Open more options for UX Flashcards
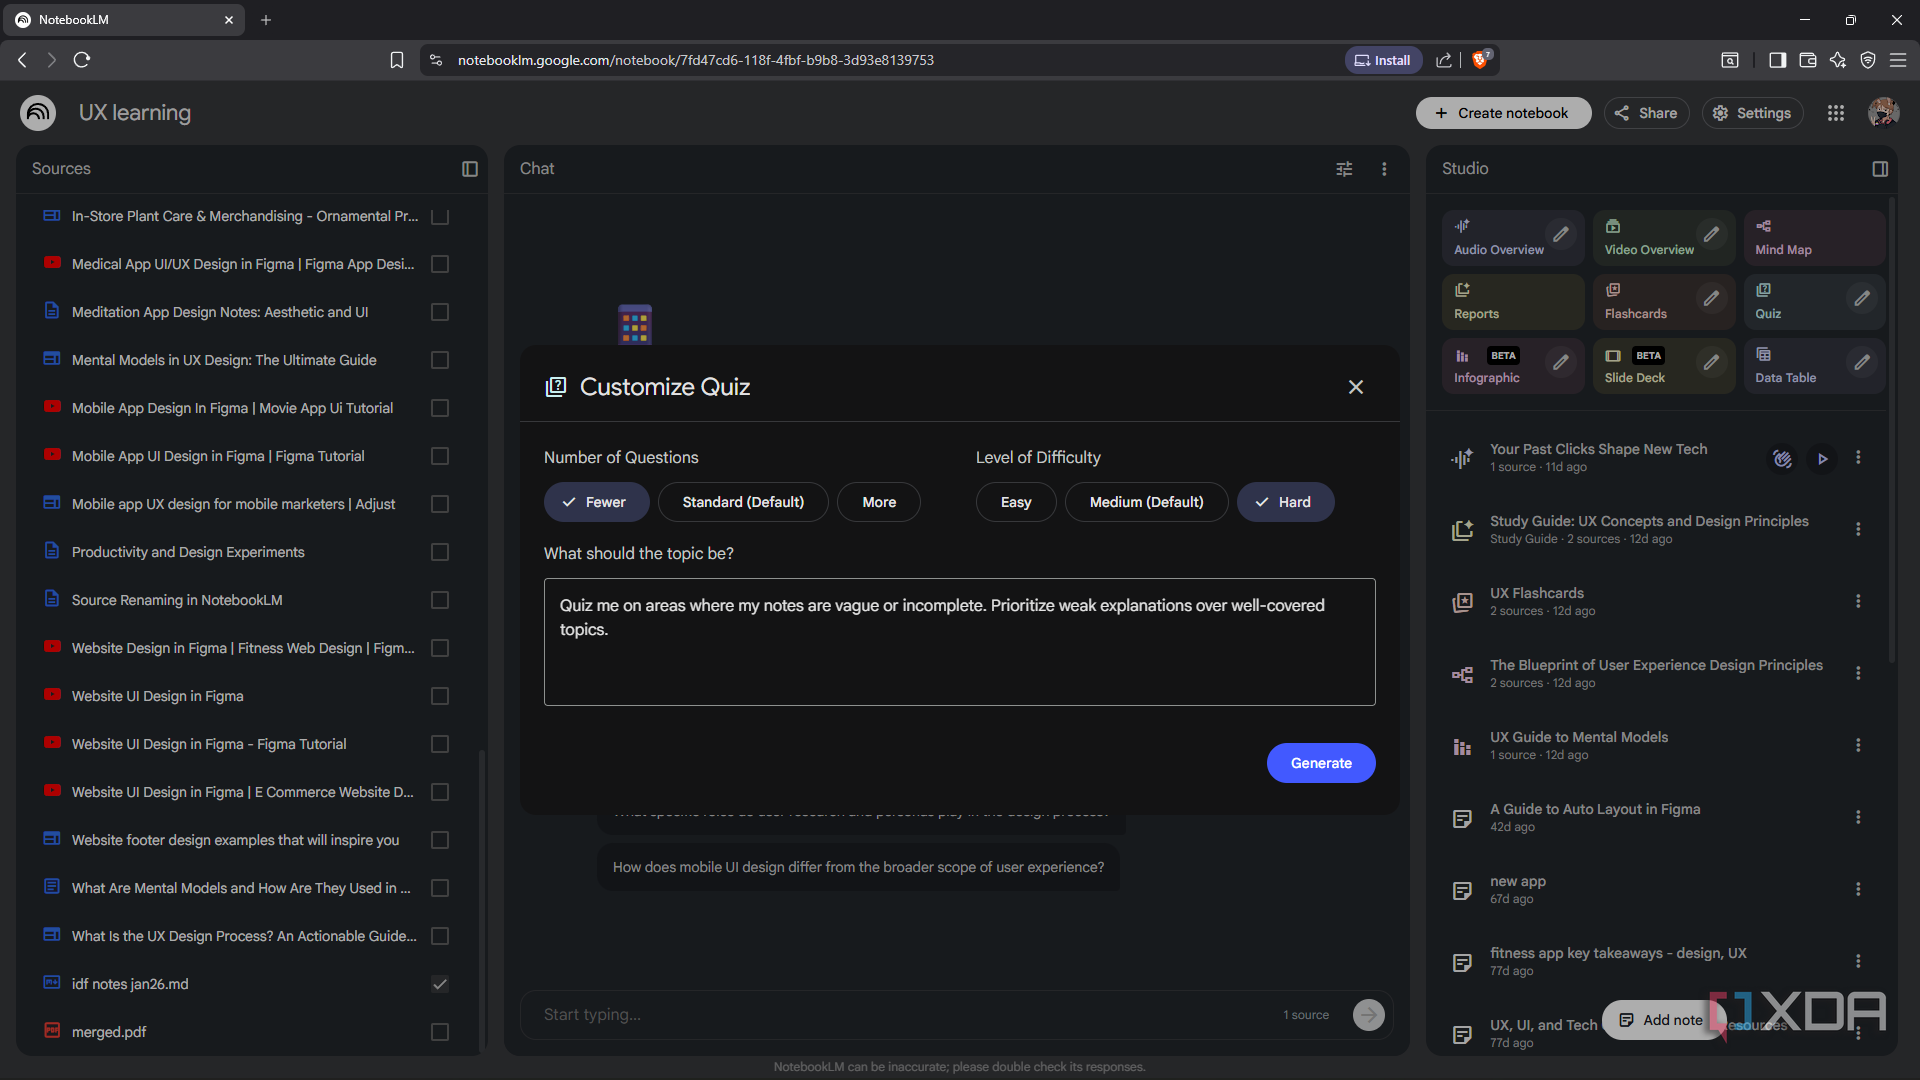 tap(1858, 601)
